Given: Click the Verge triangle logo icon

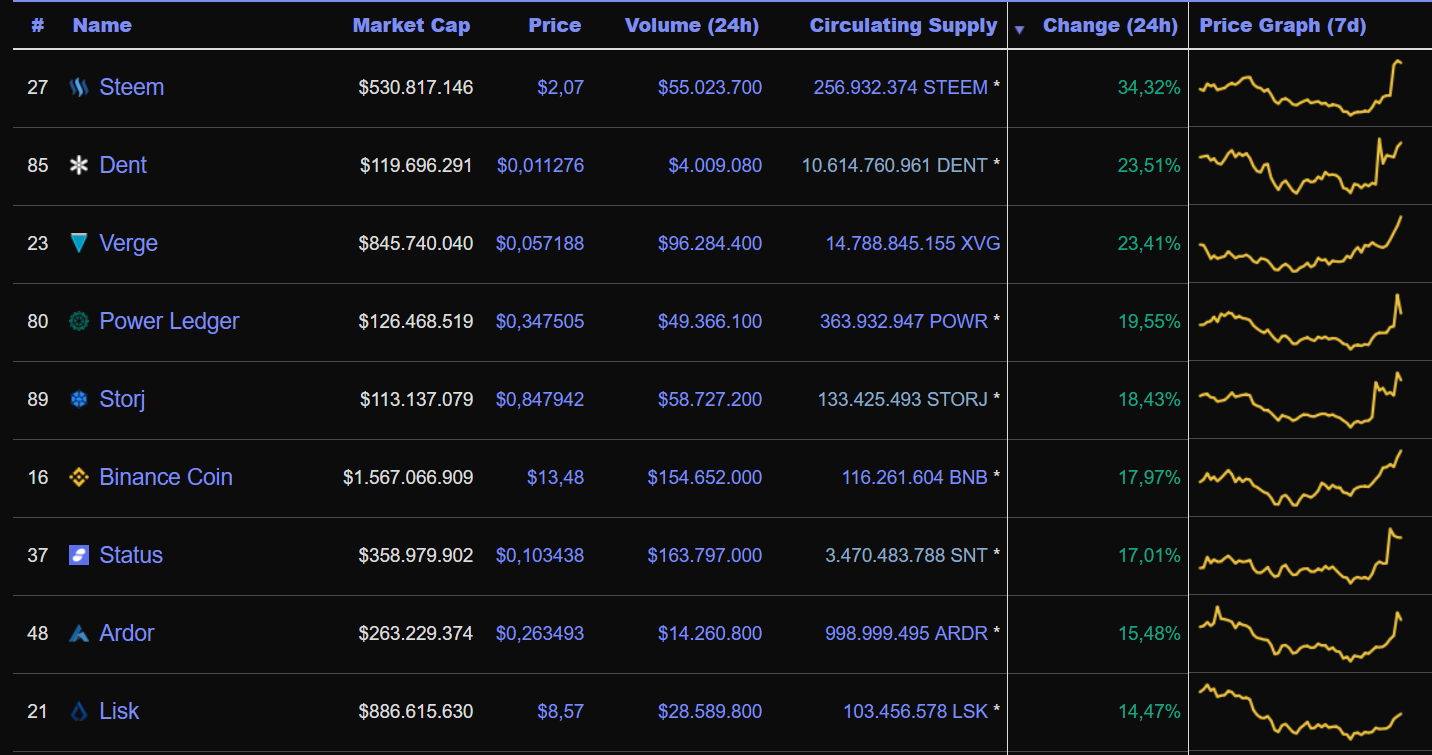Looking at the screenshot, I should point(79,243).
